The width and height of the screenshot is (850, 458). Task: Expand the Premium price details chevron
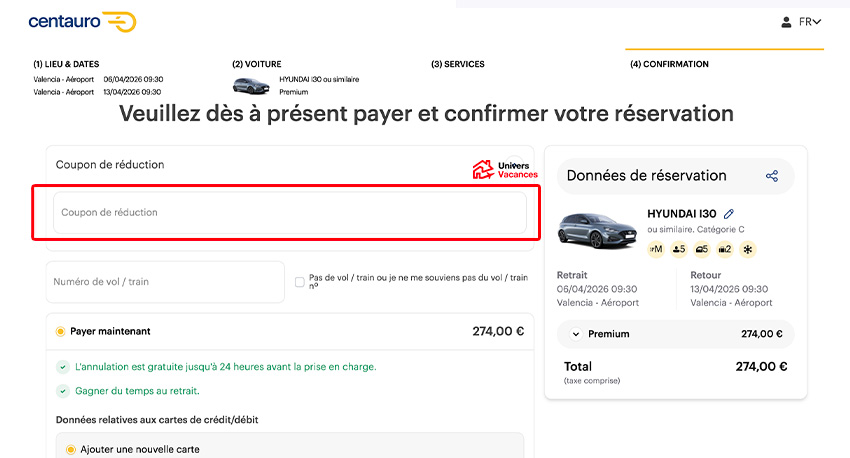tap(576, 334)
